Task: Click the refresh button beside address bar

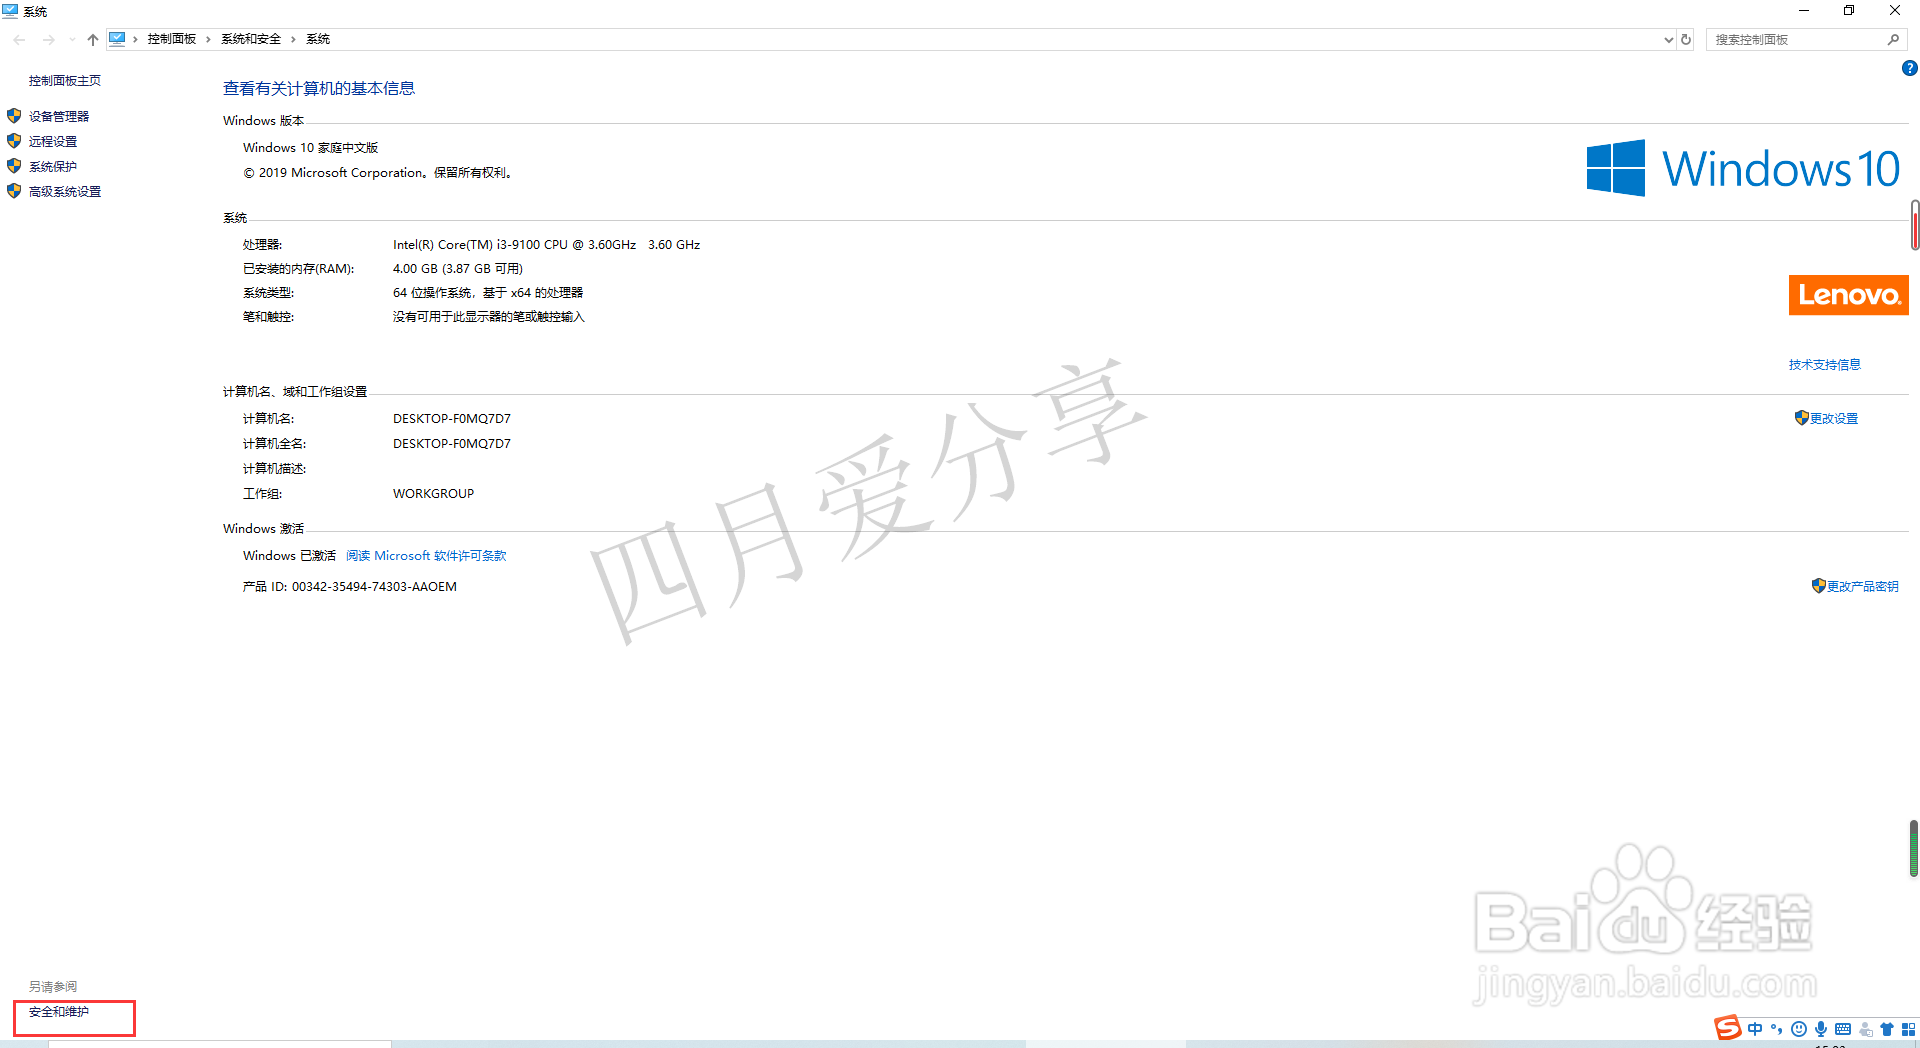Action: pyautogui.click(x=1686, y=40)
